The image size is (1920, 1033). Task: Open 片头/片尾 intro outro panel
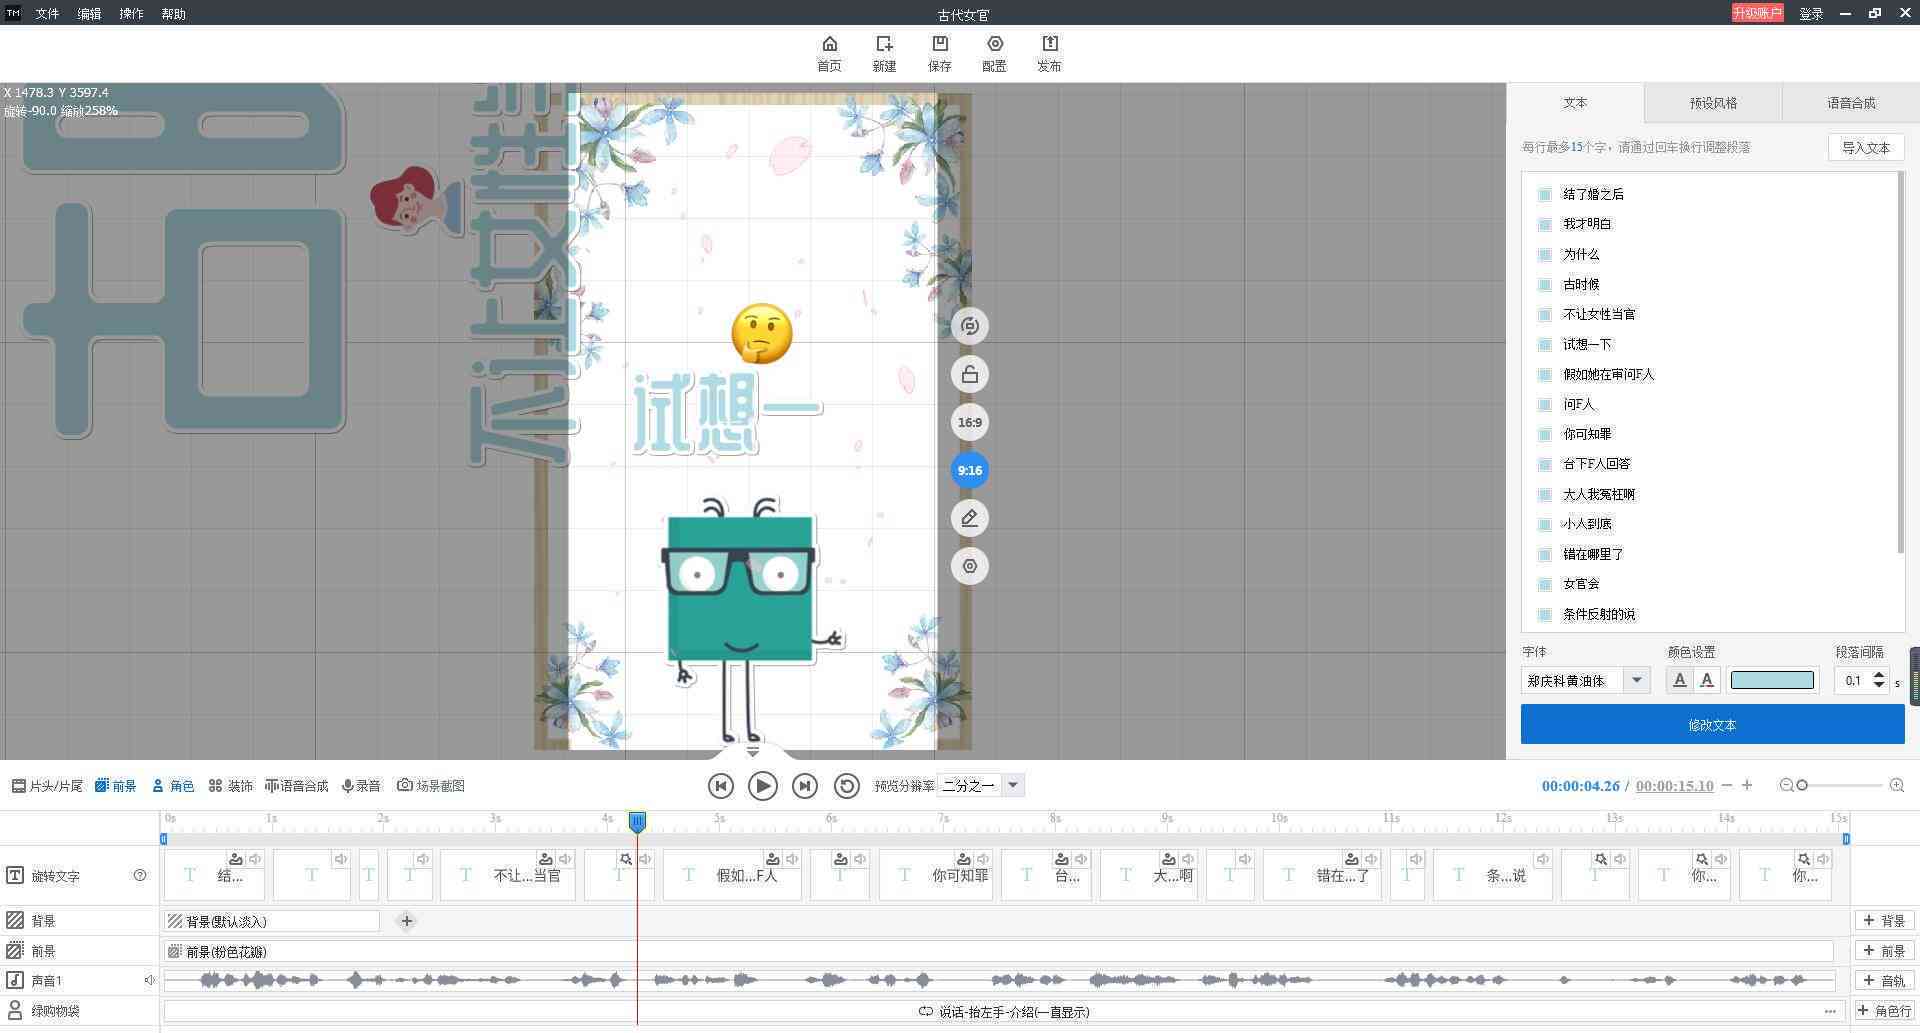47,786
